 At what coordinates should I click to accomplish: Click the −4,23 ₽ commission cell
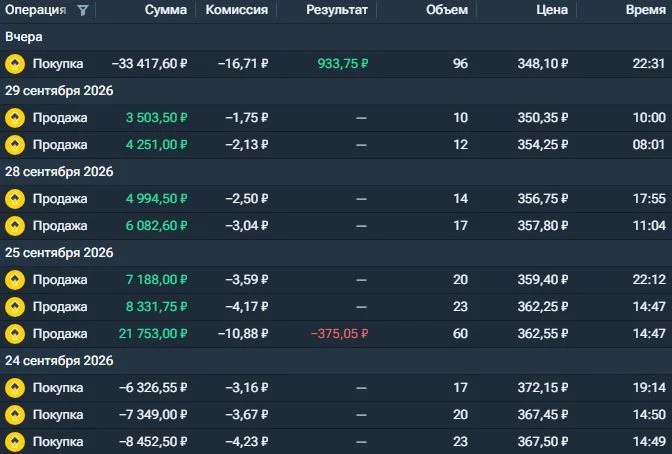[247, 442]
